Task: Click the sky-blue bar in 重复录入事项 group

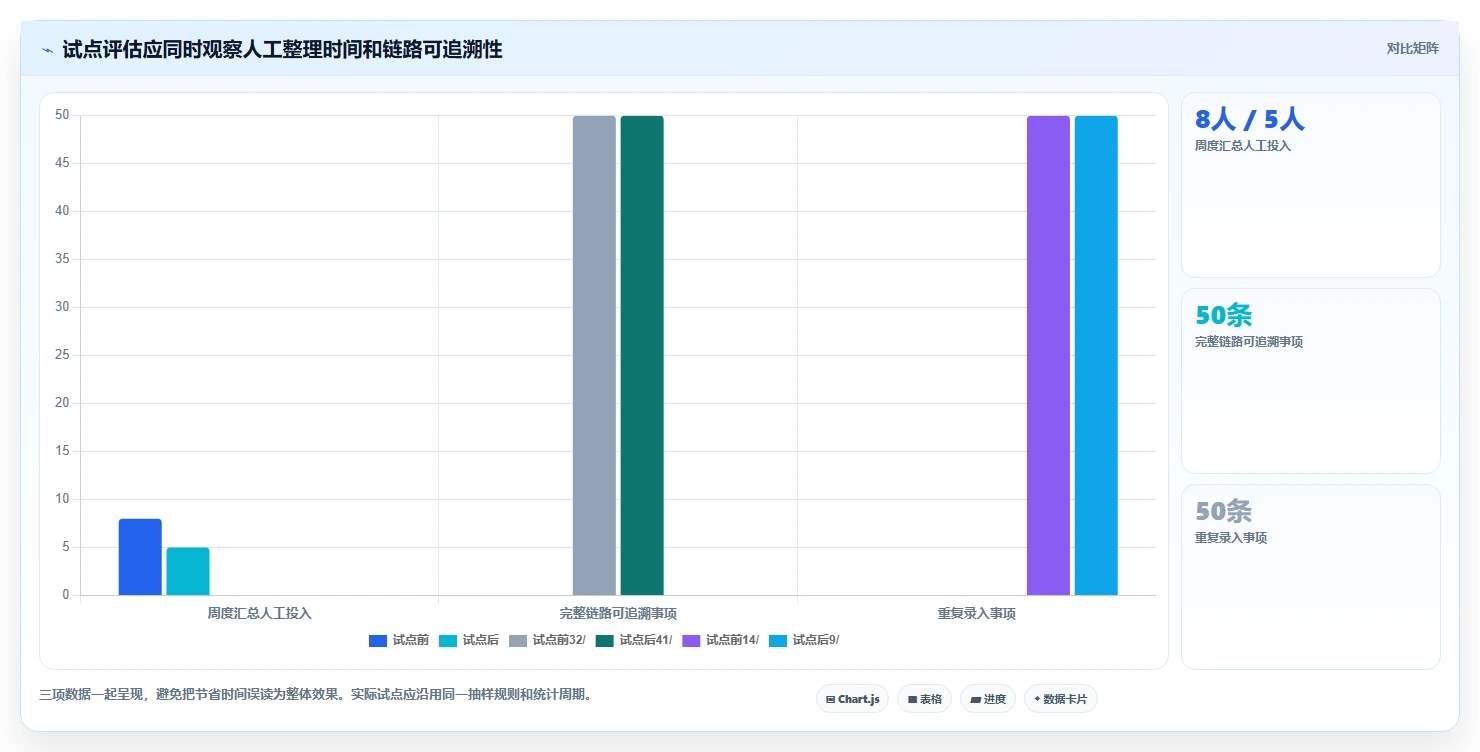Action: pyautogui.click(x=1096, y=355)
